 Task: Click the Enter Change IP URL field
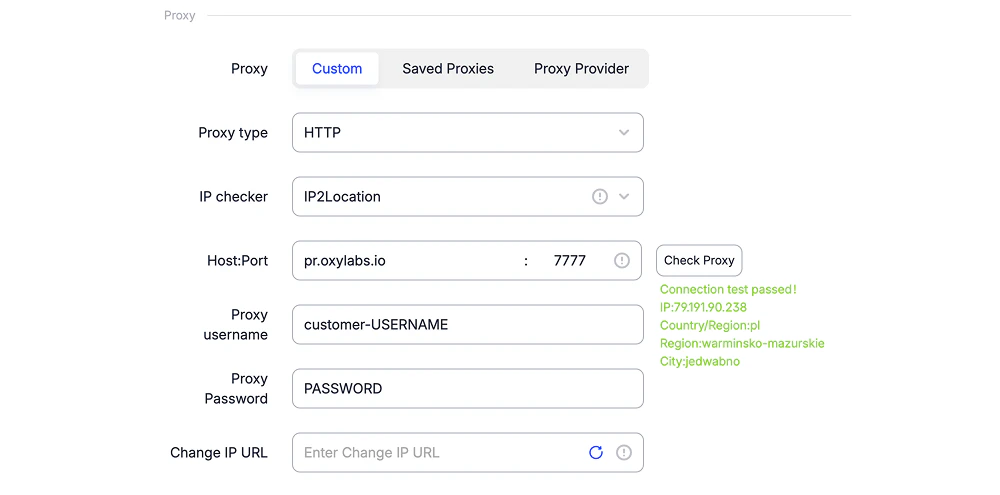click(x=440, y=452)
